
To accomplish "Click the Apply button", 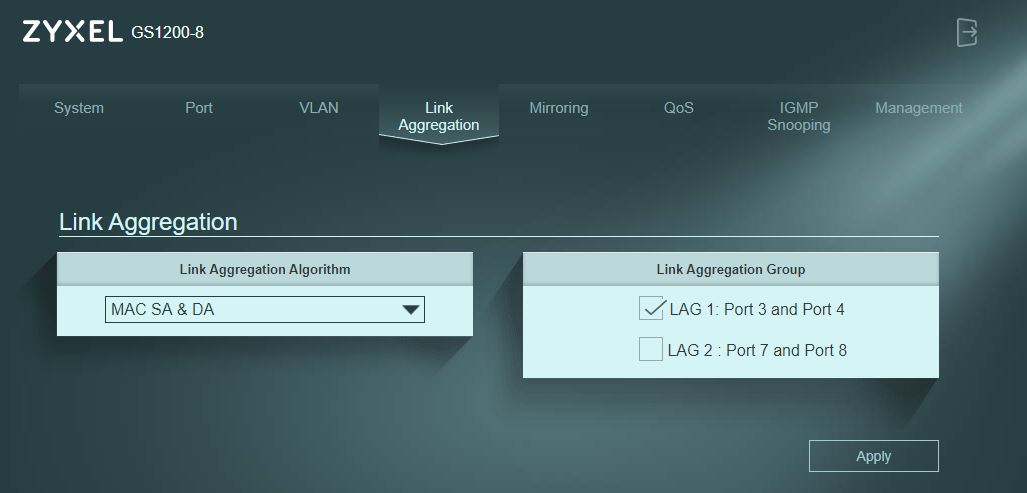I will tap(874, 456).
